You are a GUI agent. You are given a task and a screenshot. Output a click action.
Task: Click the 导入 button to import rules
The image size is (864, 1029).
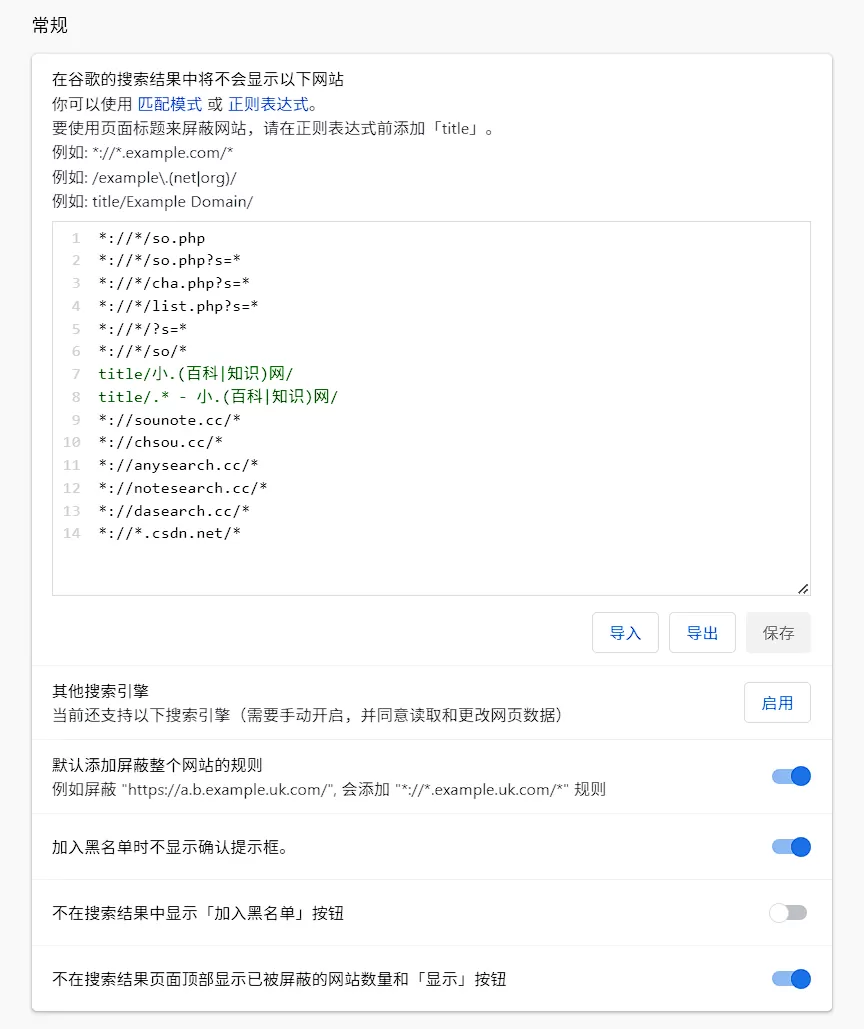click(625, 632)
